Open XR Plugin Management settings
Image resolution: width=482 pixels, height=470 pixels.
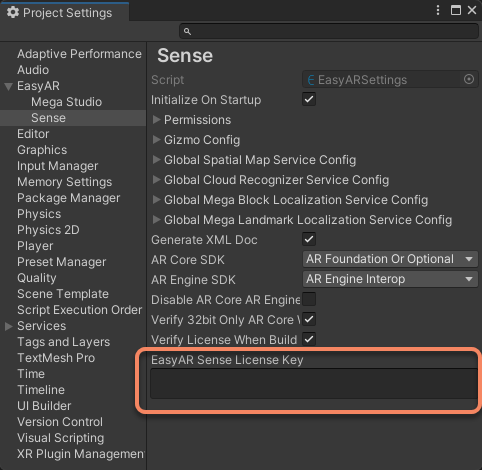pos(81,454)
